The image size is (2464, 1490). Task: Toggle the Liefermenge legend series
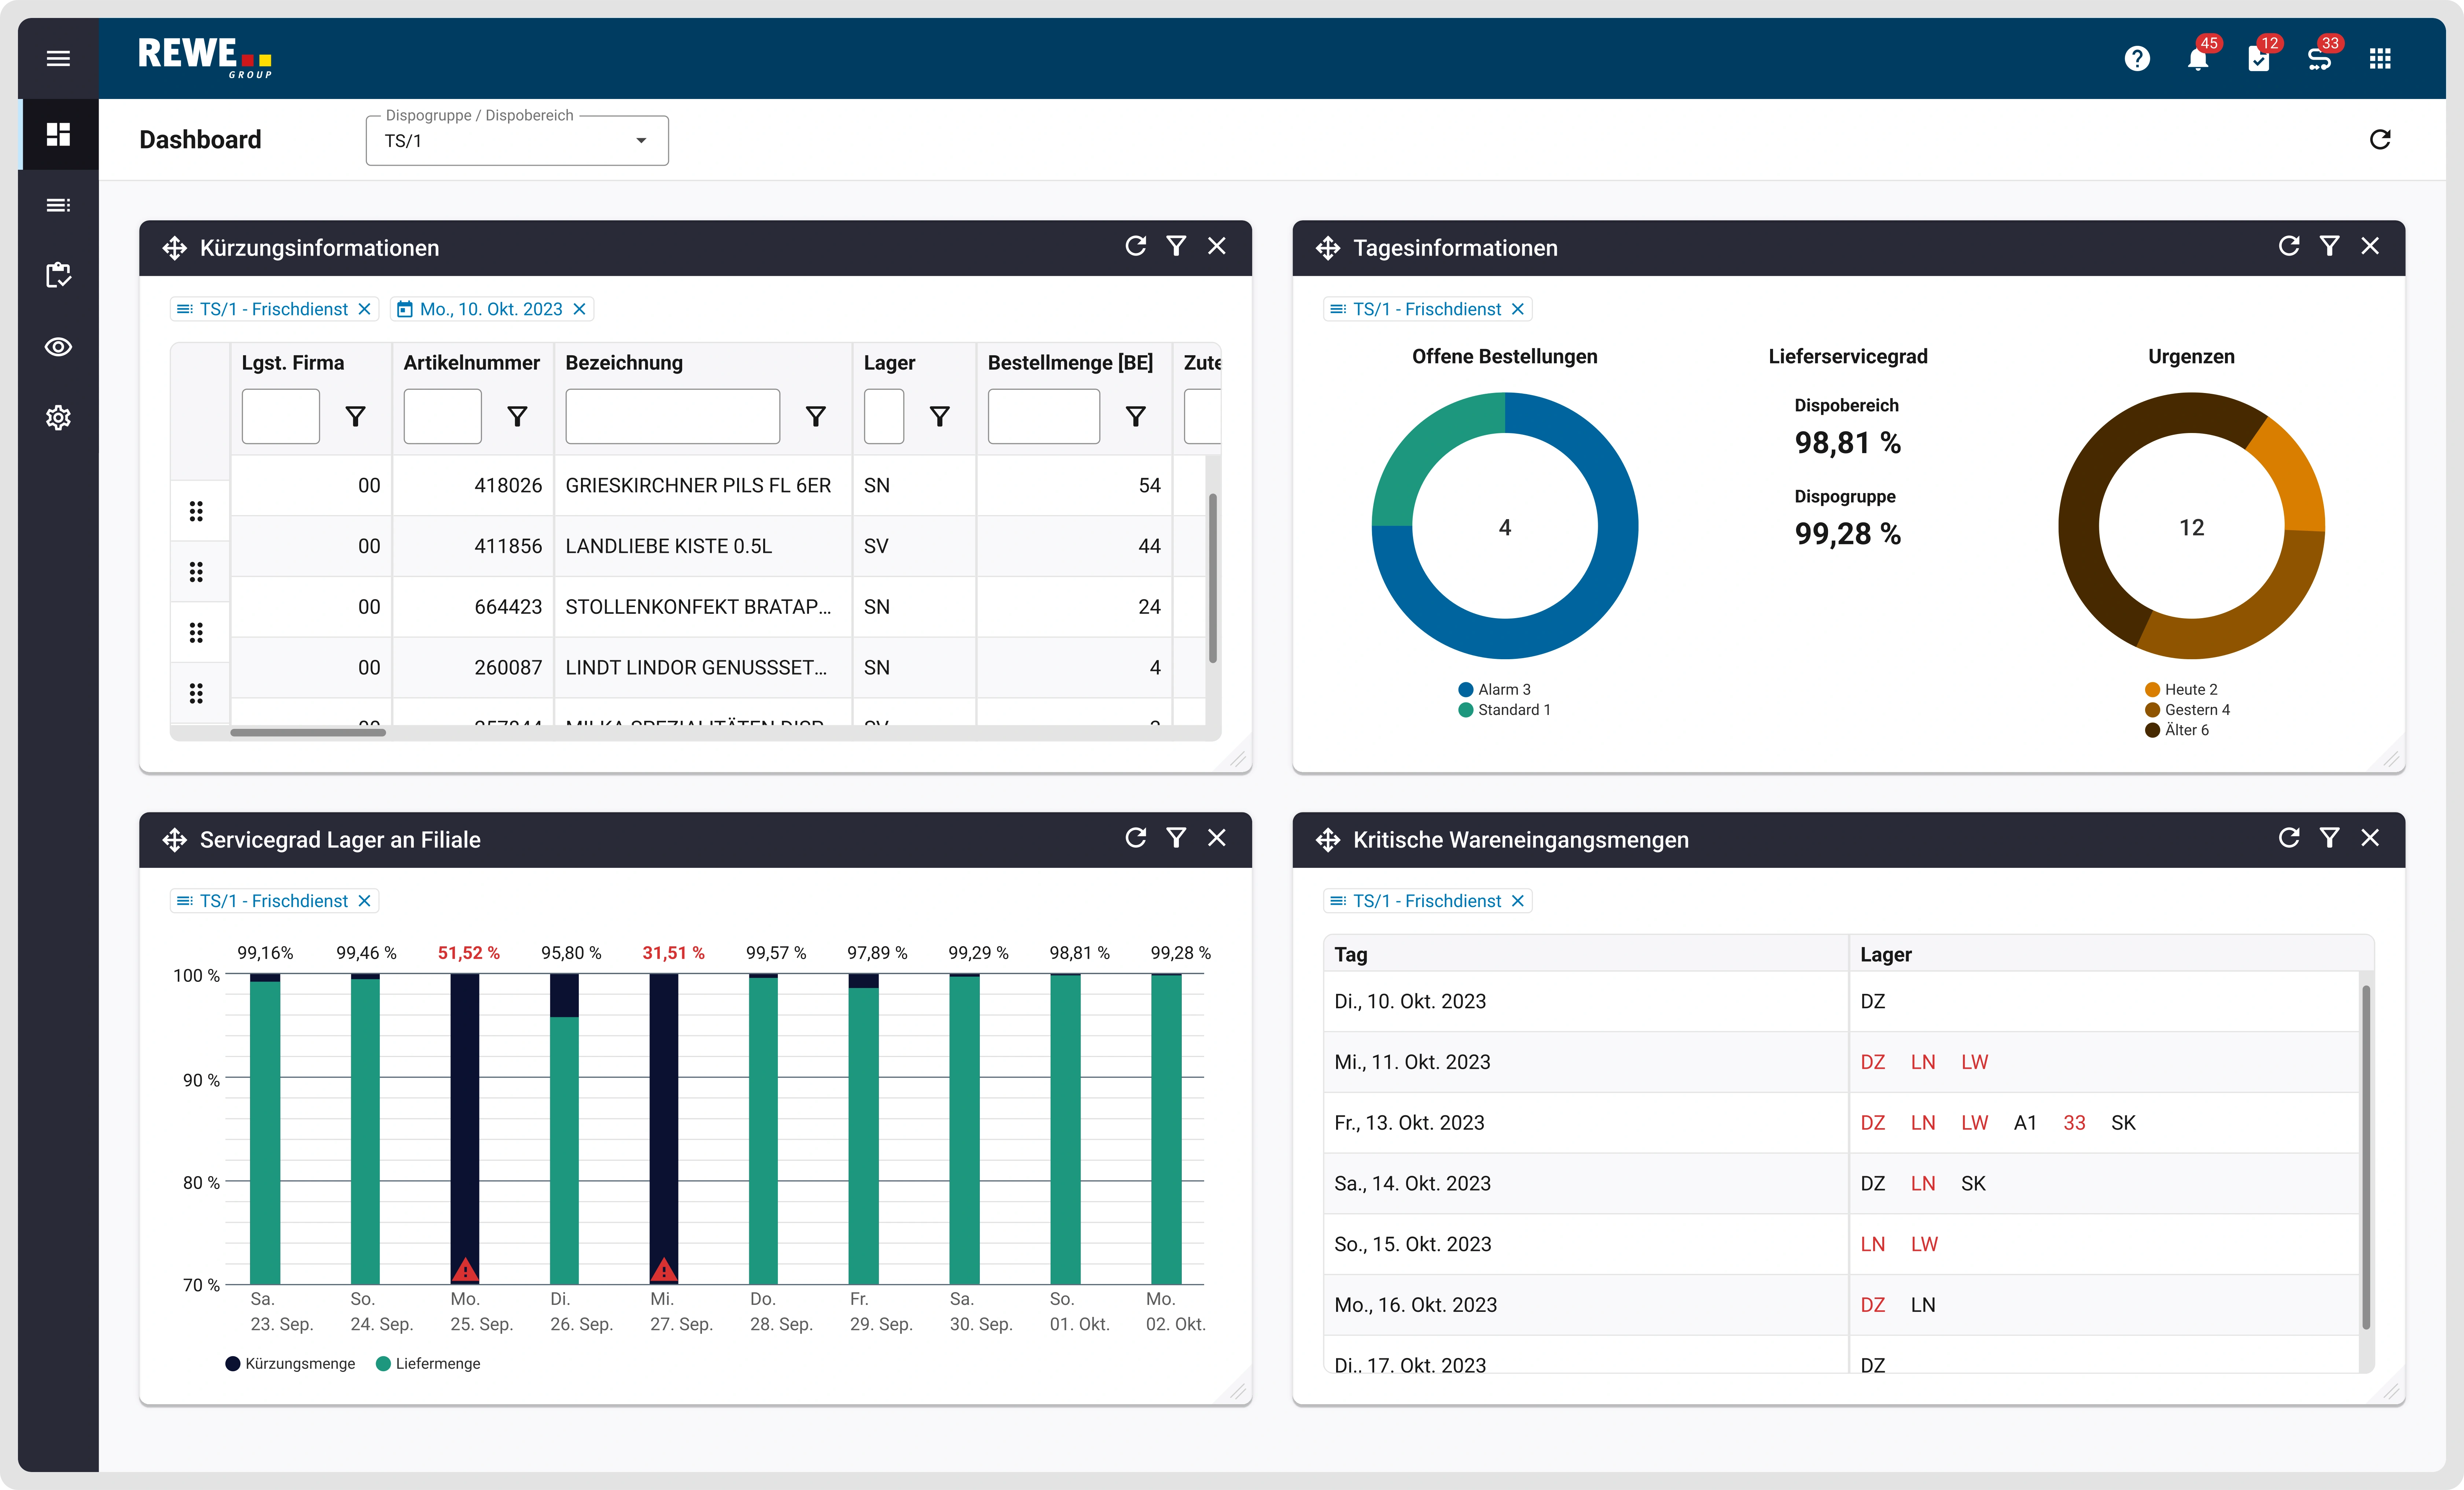point(428,1364)
